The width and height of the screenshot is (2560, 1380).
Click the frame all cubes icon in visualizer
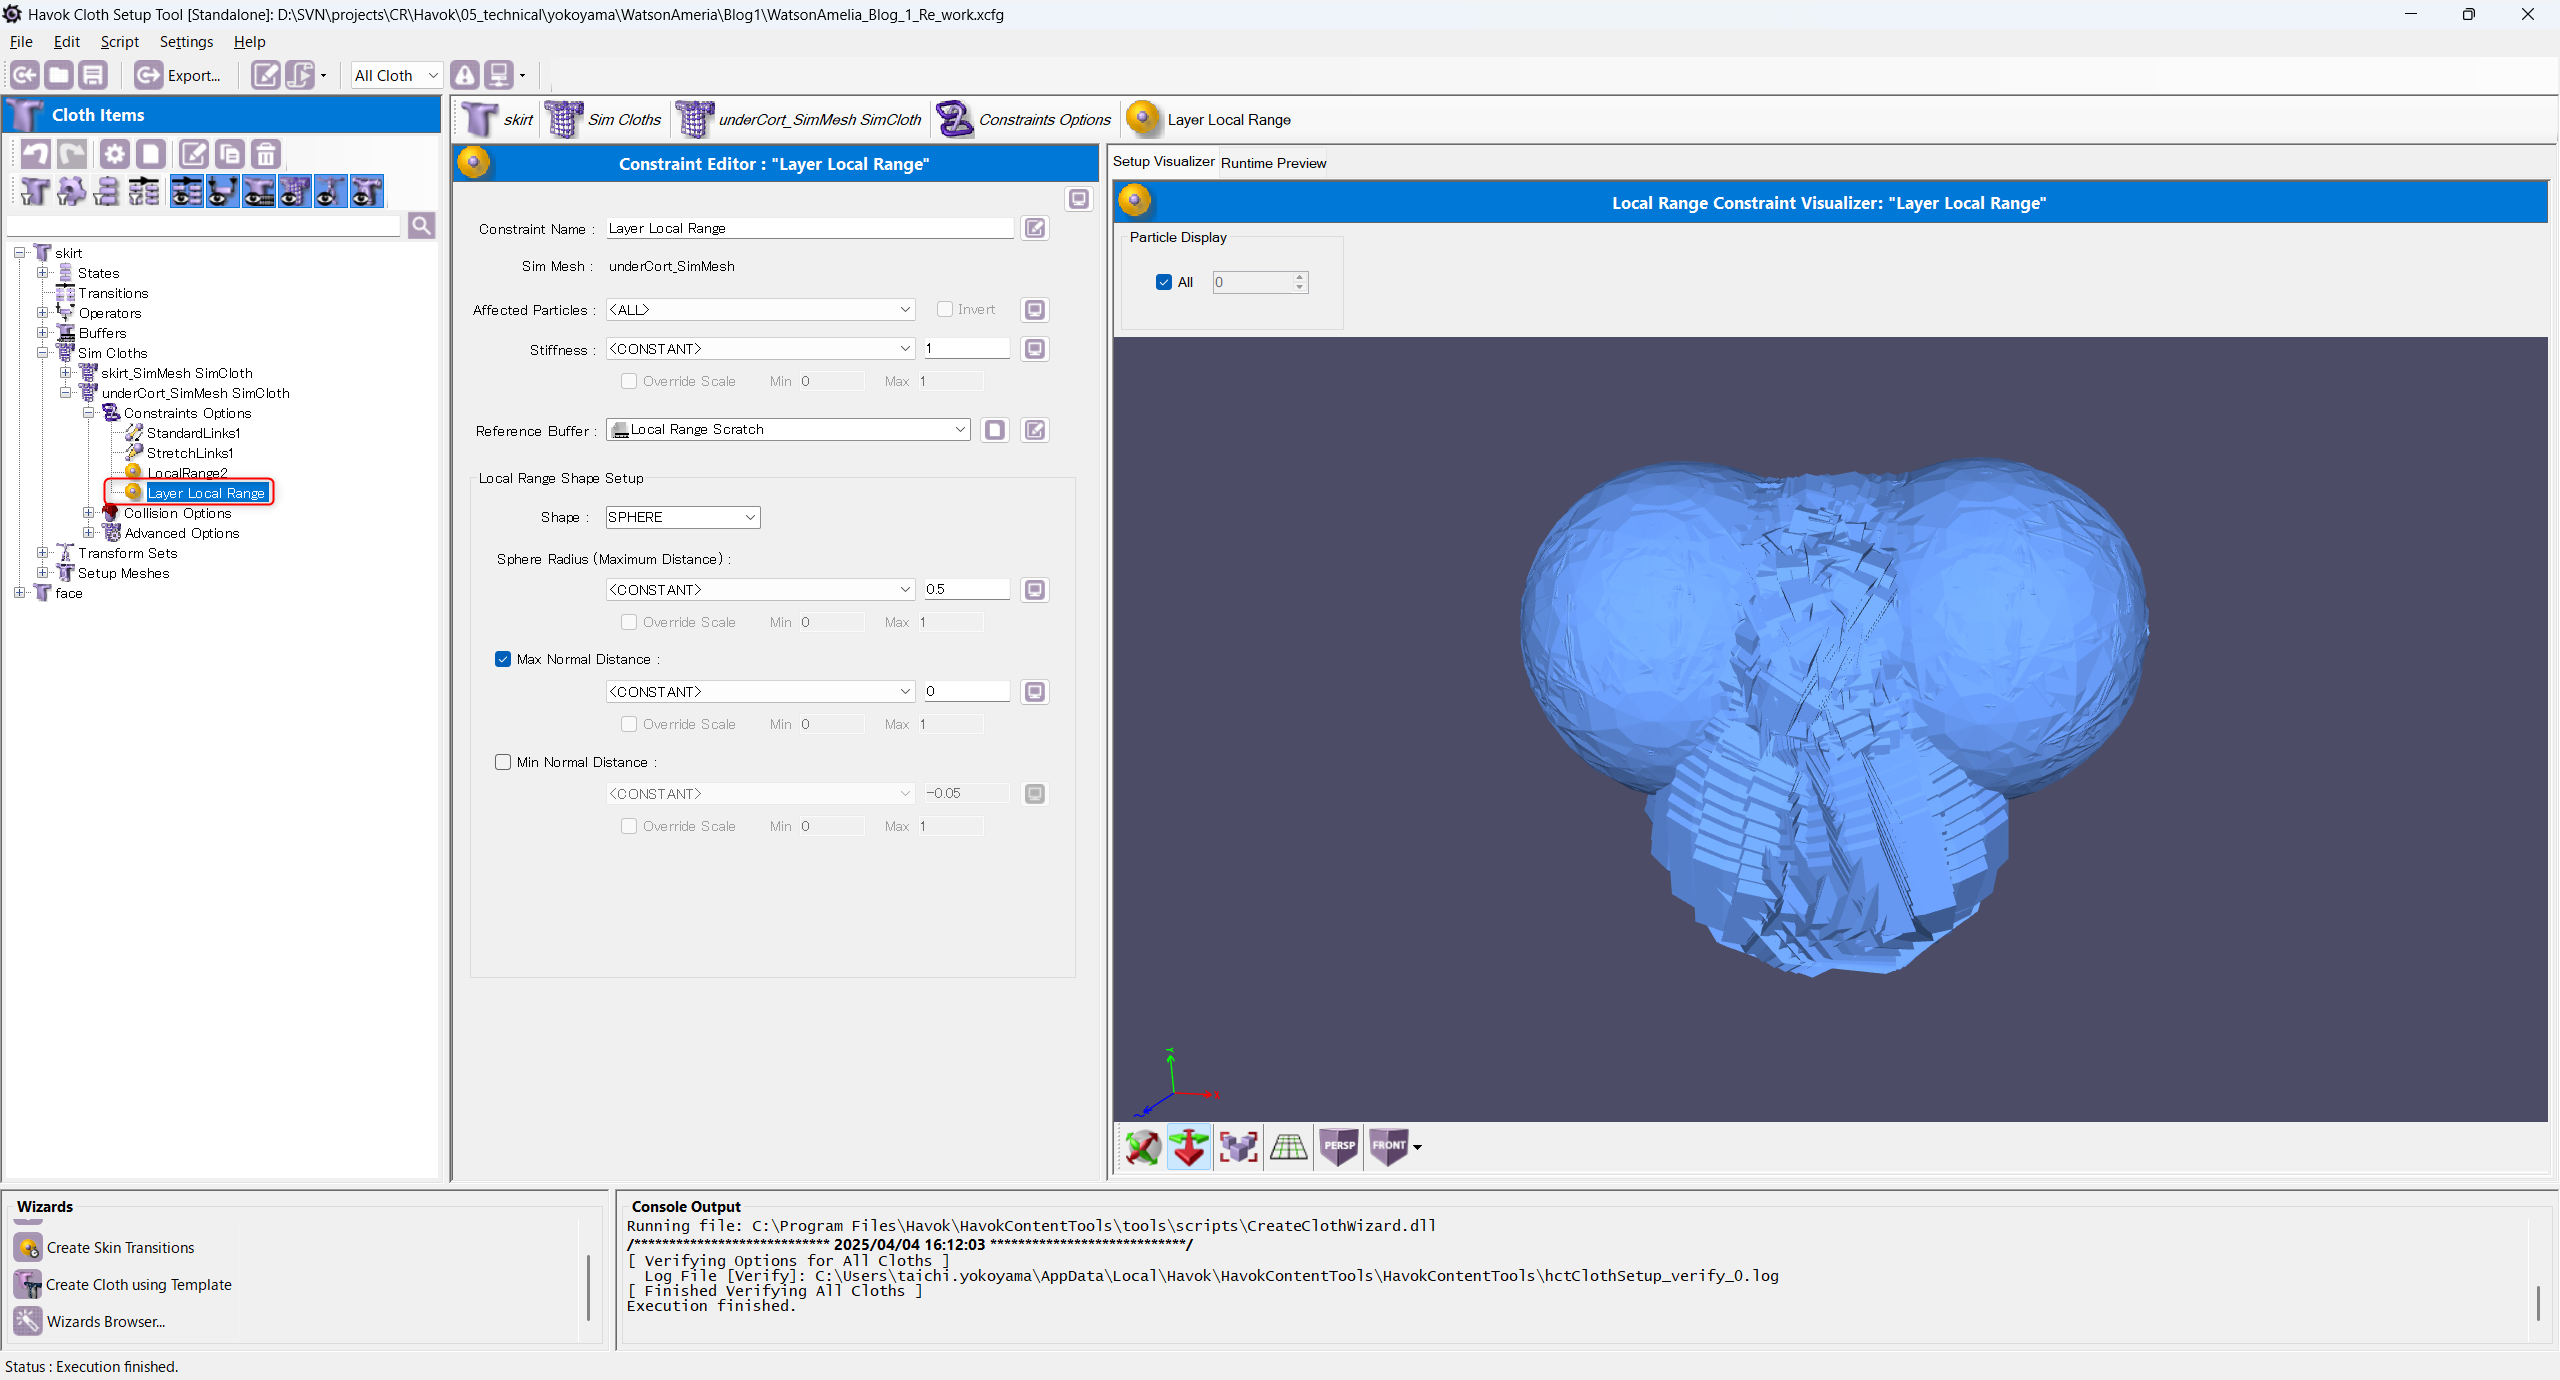pyautogui.click(x=1238, y=1147)
